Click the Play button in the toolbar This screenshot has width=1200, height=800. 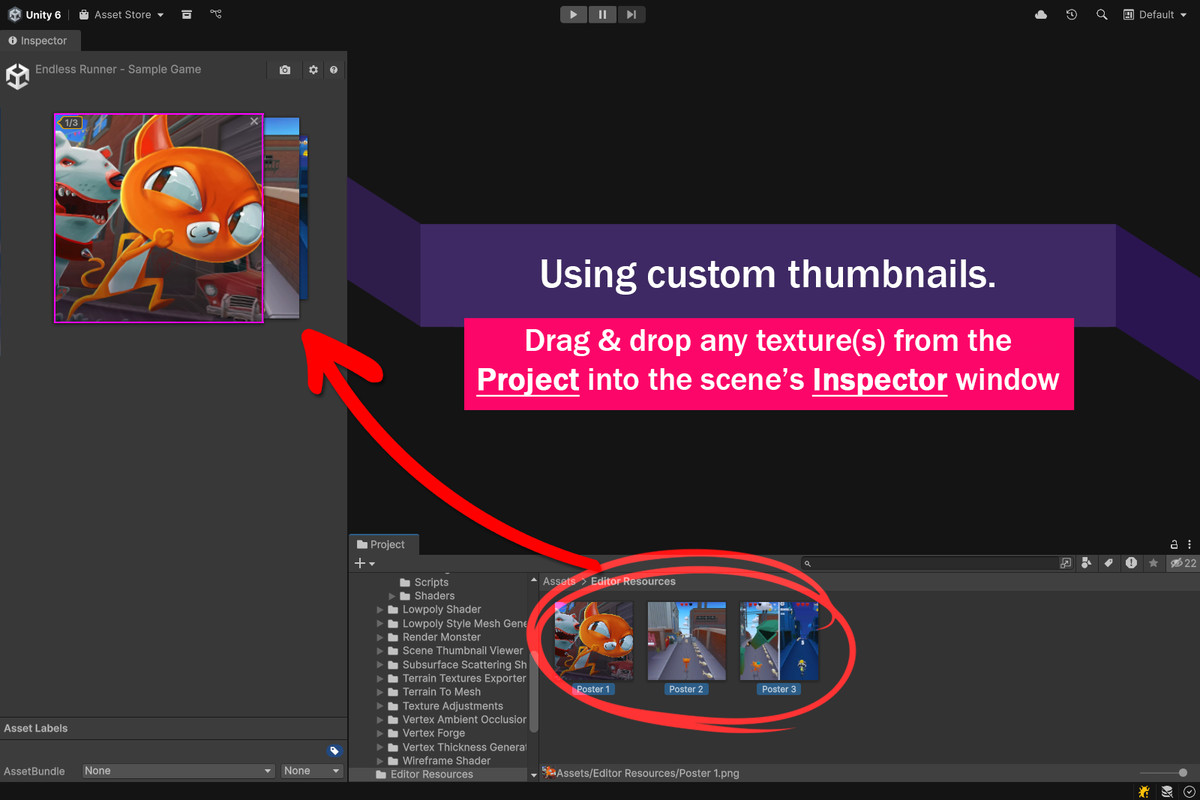[574, 15]
